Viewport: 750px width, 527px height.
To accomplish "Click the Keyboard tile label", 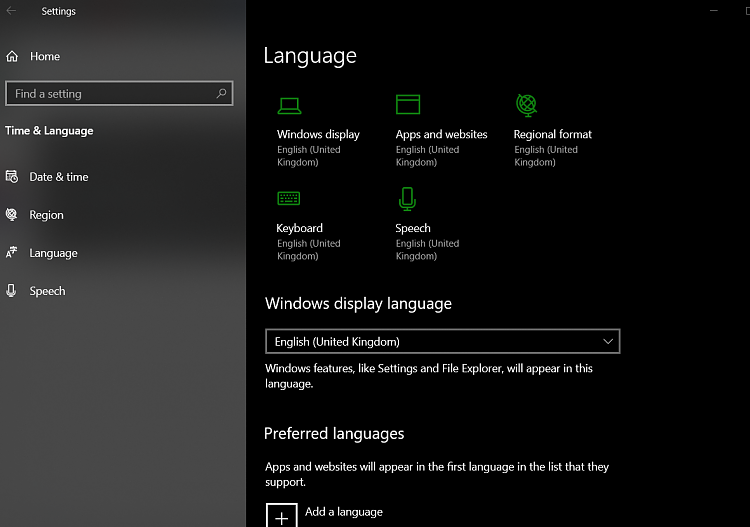I will tap(299, 228).
